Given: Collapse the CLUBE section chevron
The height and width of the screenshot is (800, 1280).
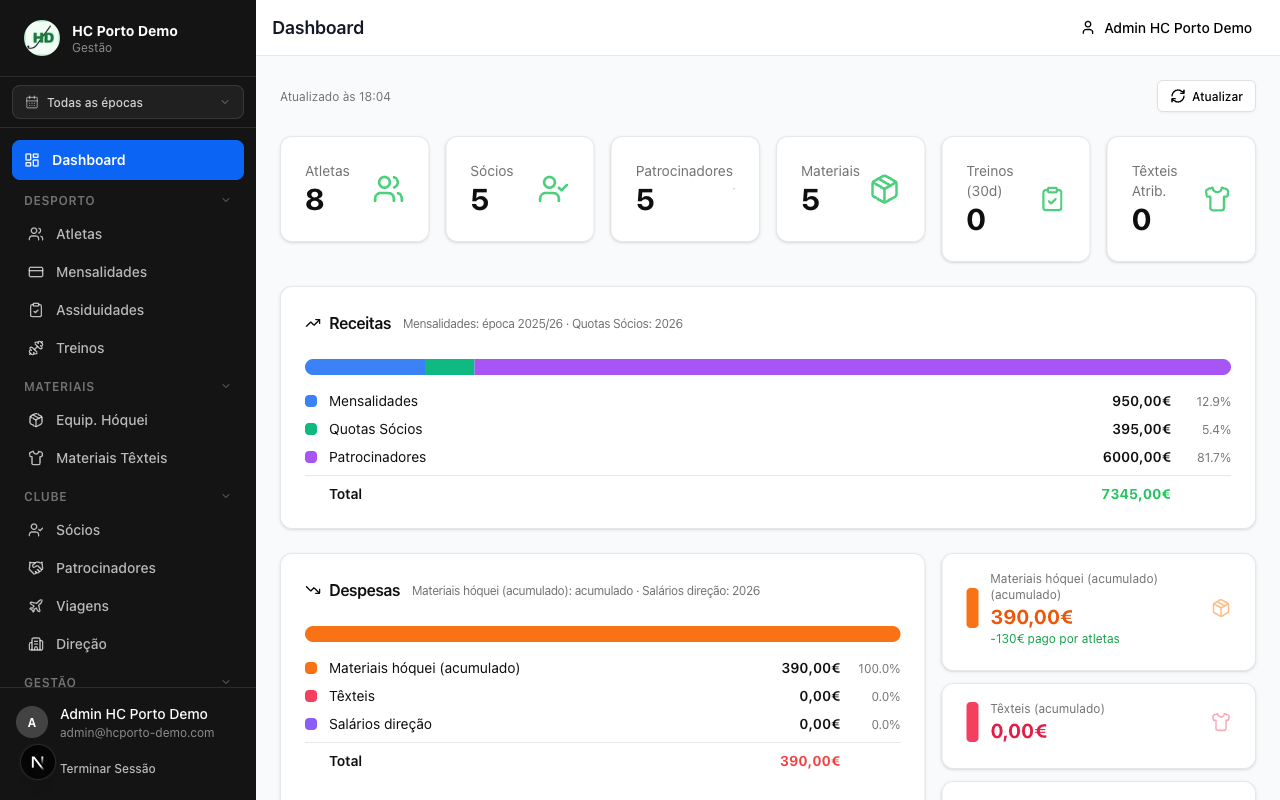Looking at the screenshot, I should (x=226, y=496).
